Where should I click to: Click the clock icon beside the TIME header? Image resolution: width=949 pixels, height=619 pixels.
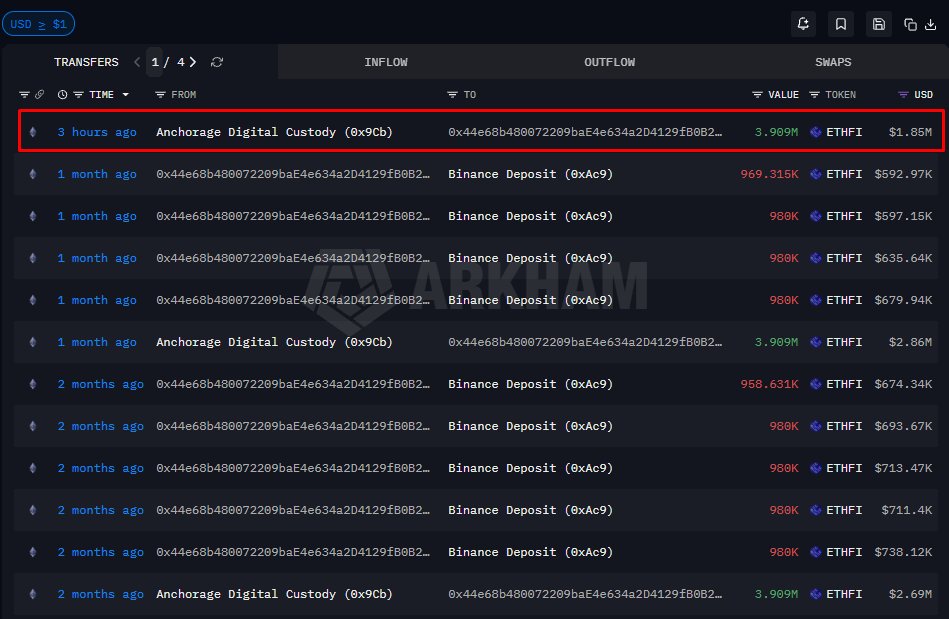(x=63, y=95)
